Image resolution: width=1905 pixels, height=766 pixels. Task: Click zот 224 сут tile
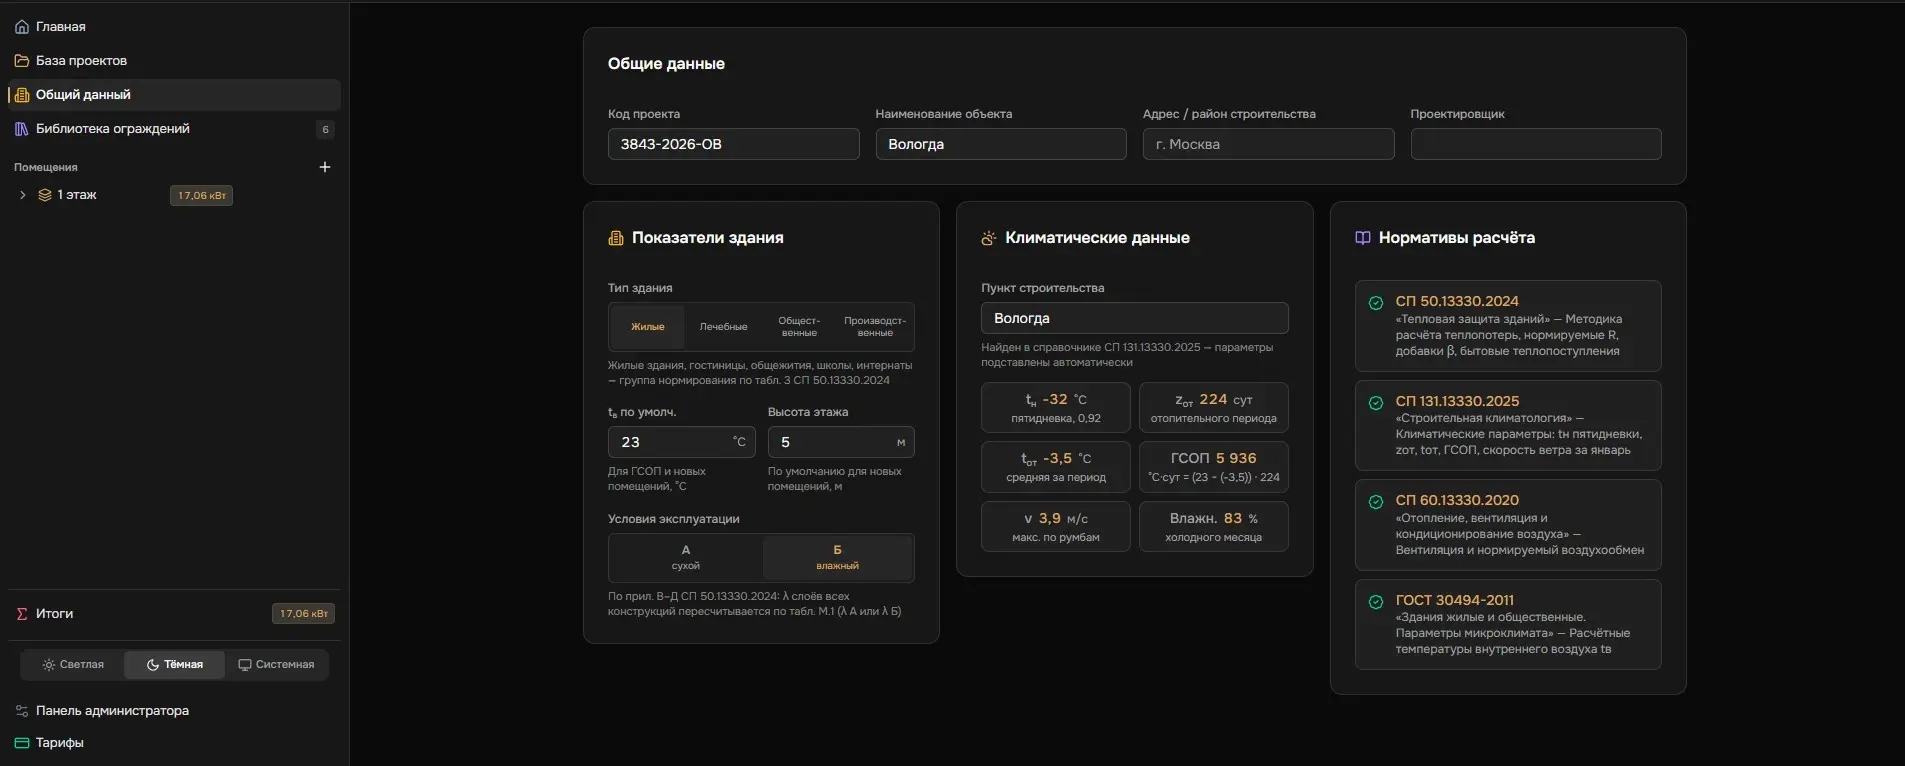click(x=1214, y=408)
